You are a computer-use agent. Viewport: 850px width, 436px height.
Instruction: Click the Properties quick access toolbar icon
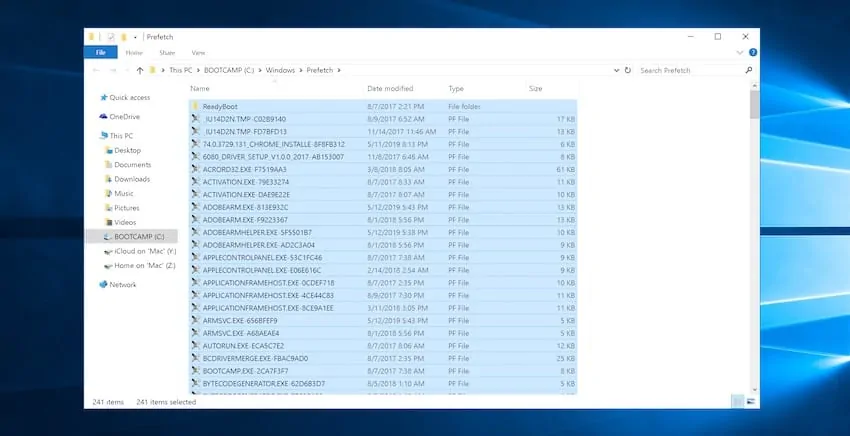111,37
